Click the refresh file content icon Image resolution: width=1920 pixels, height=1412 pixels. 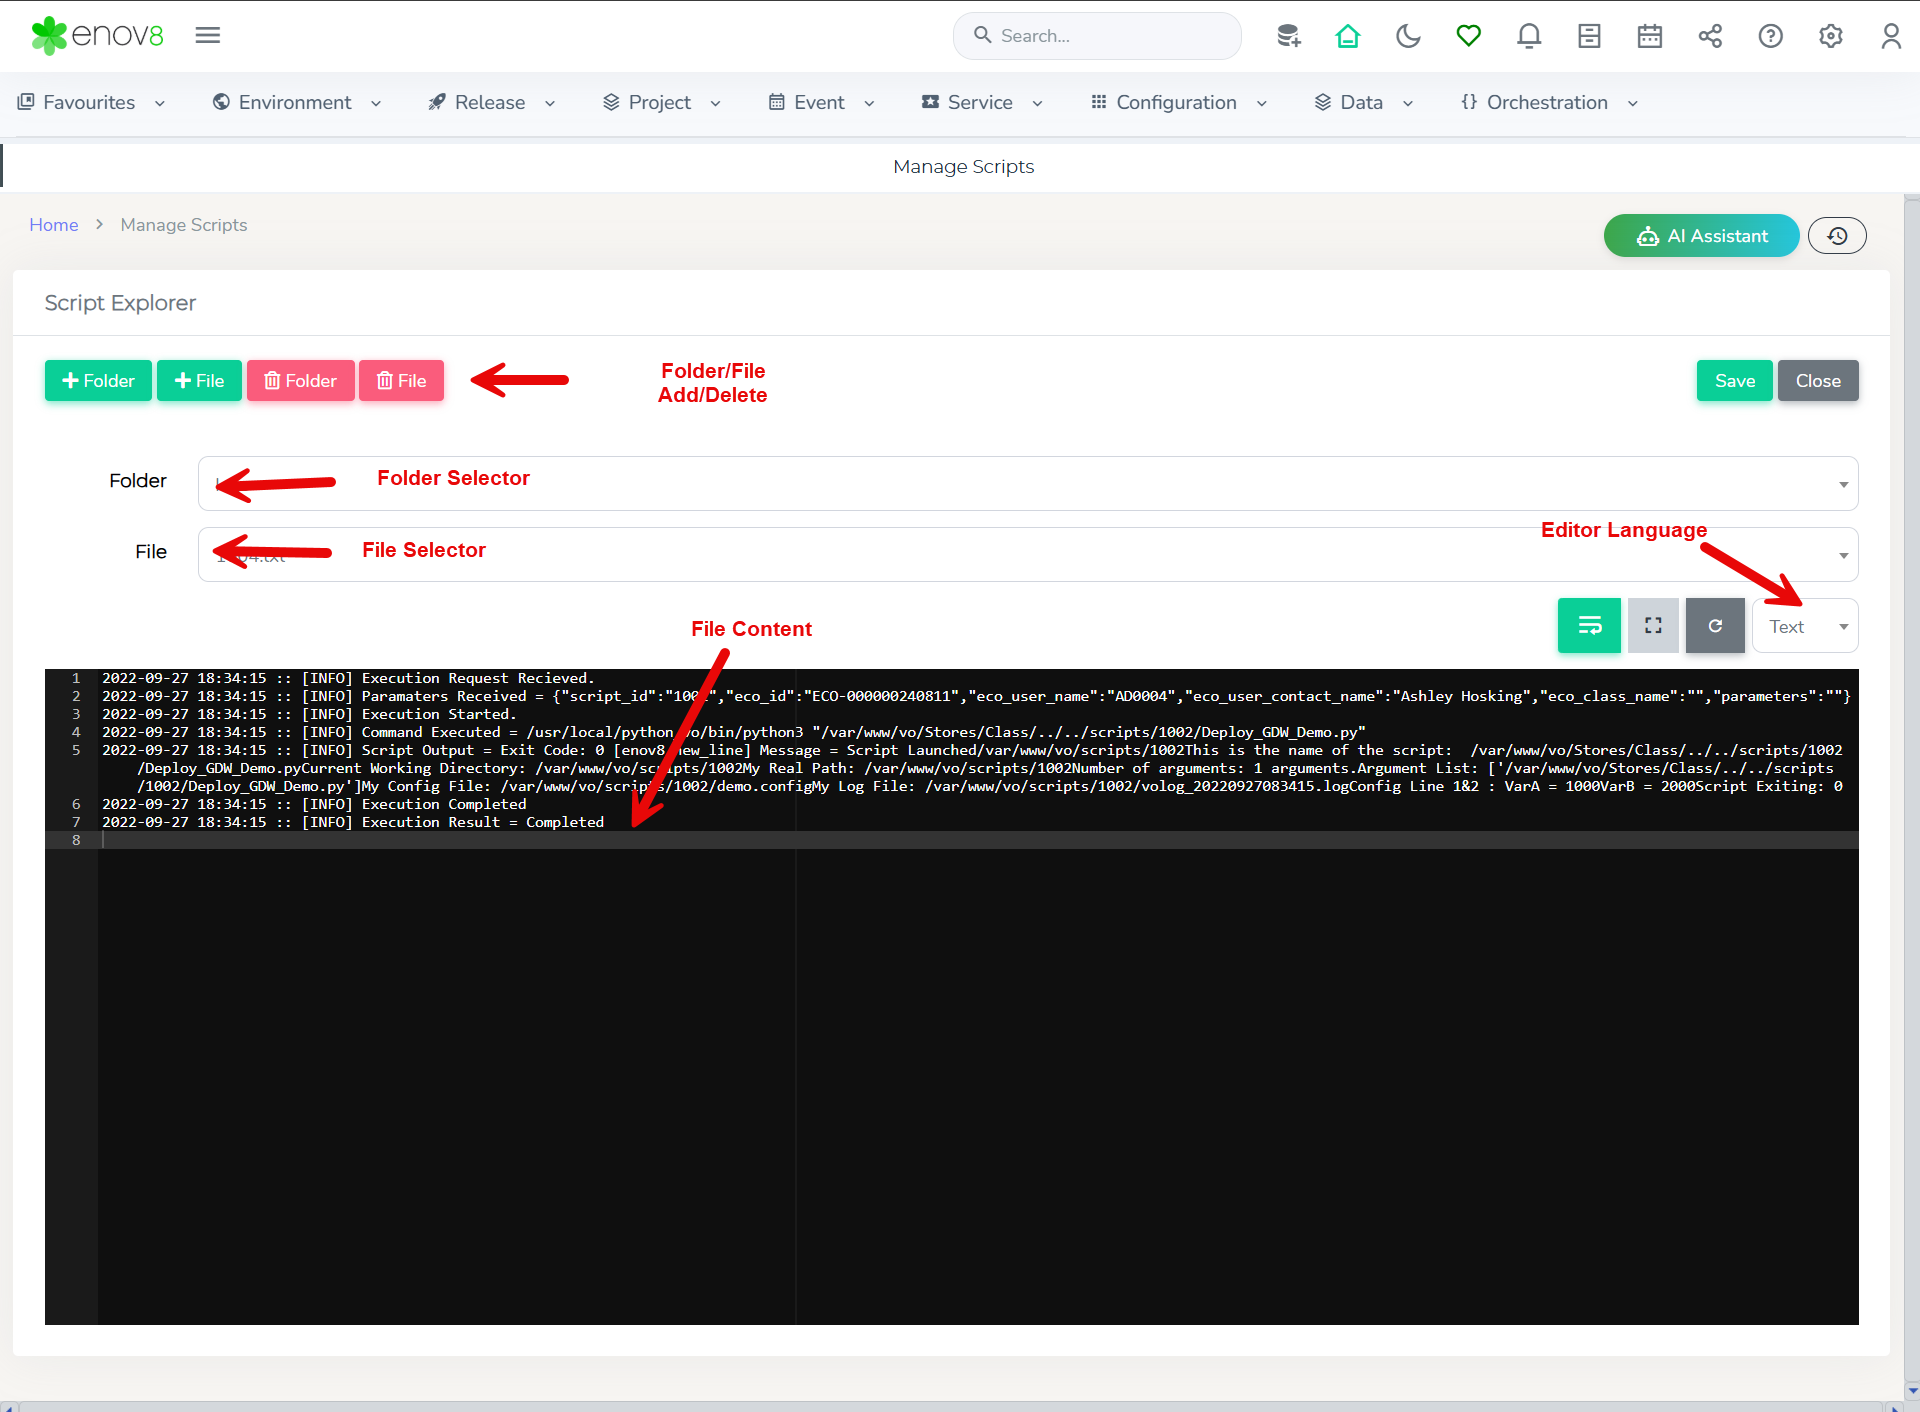[x=1715, y=626]
